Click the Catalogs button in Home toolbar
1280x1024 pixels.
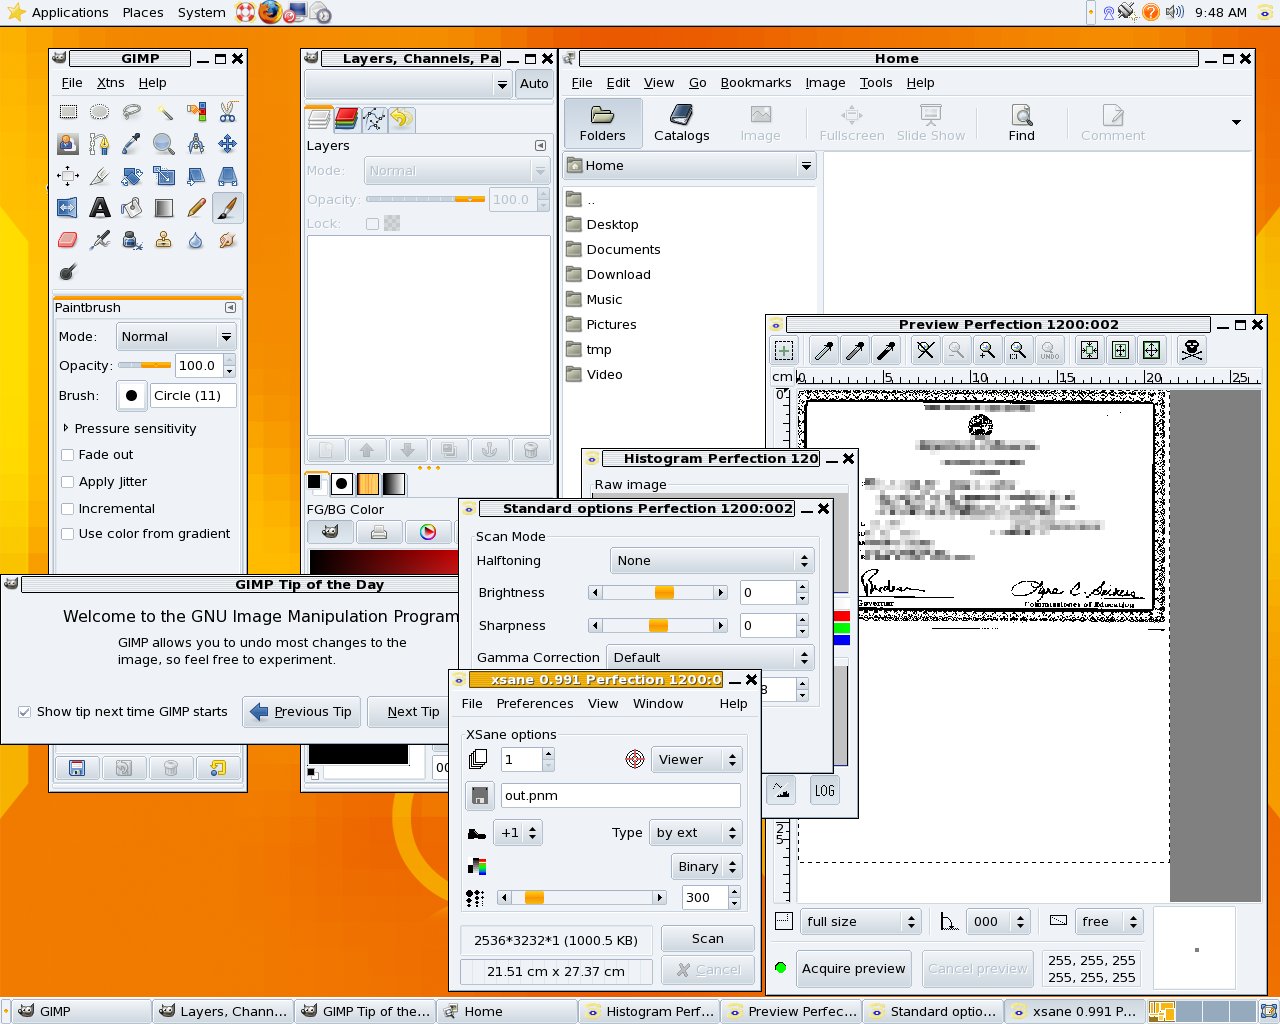click(682, 124)
